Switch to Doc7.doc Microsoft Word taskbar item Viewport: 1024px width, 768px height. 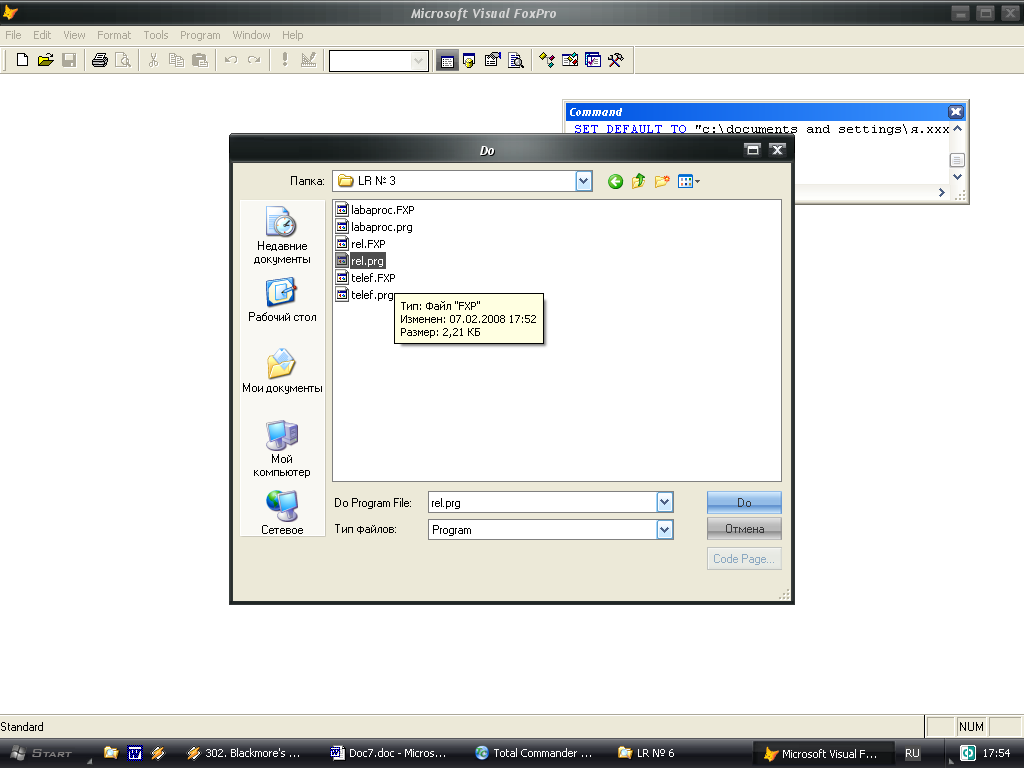389,753
